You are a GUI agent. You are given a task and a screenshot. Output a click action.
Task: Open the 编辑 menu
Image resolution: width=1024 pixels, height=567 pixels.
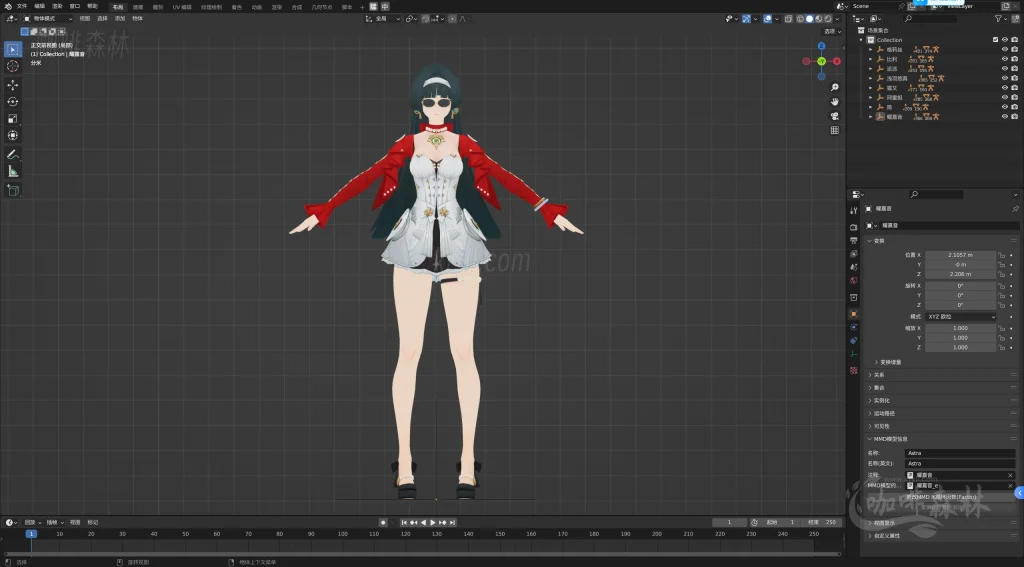pyautogui.click(x=39, y=6)
